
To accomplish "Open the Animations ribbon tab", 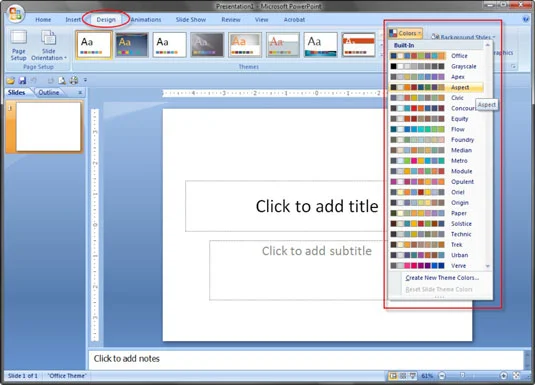I will click(x=146, y=20).
